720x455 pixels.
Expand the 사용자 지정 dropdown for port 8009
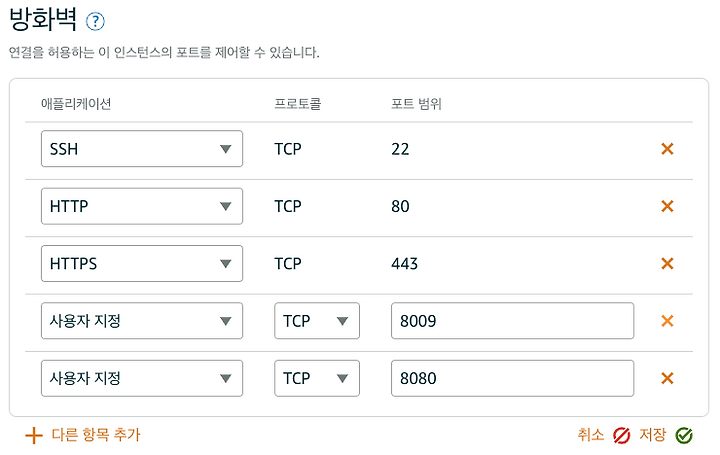click(142, 321)
